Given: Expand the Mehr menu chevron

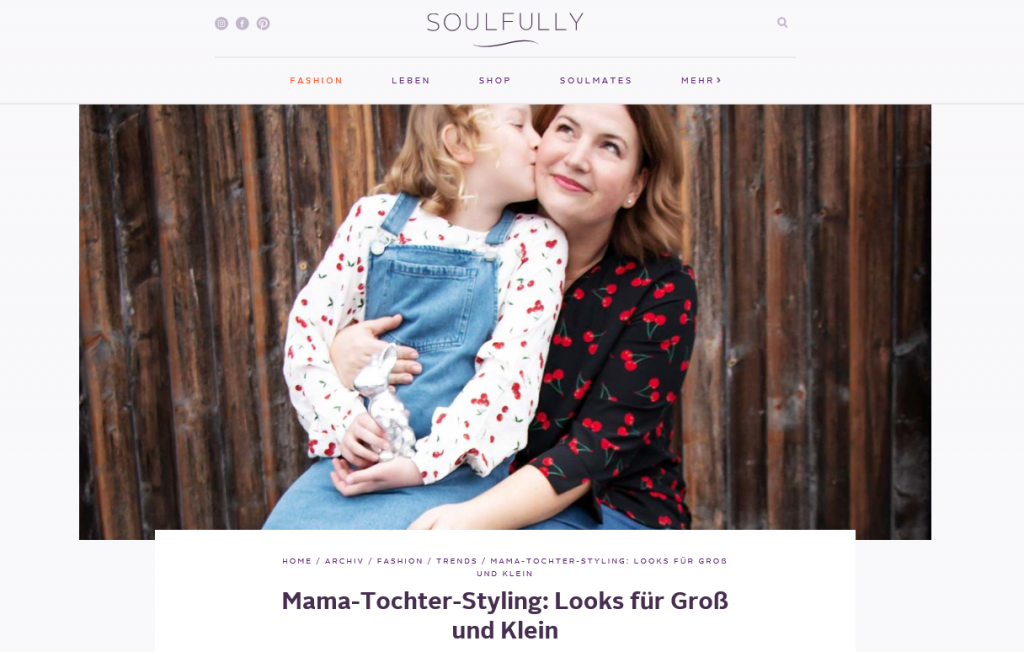Looking at the screenshot, I should 719,80.
